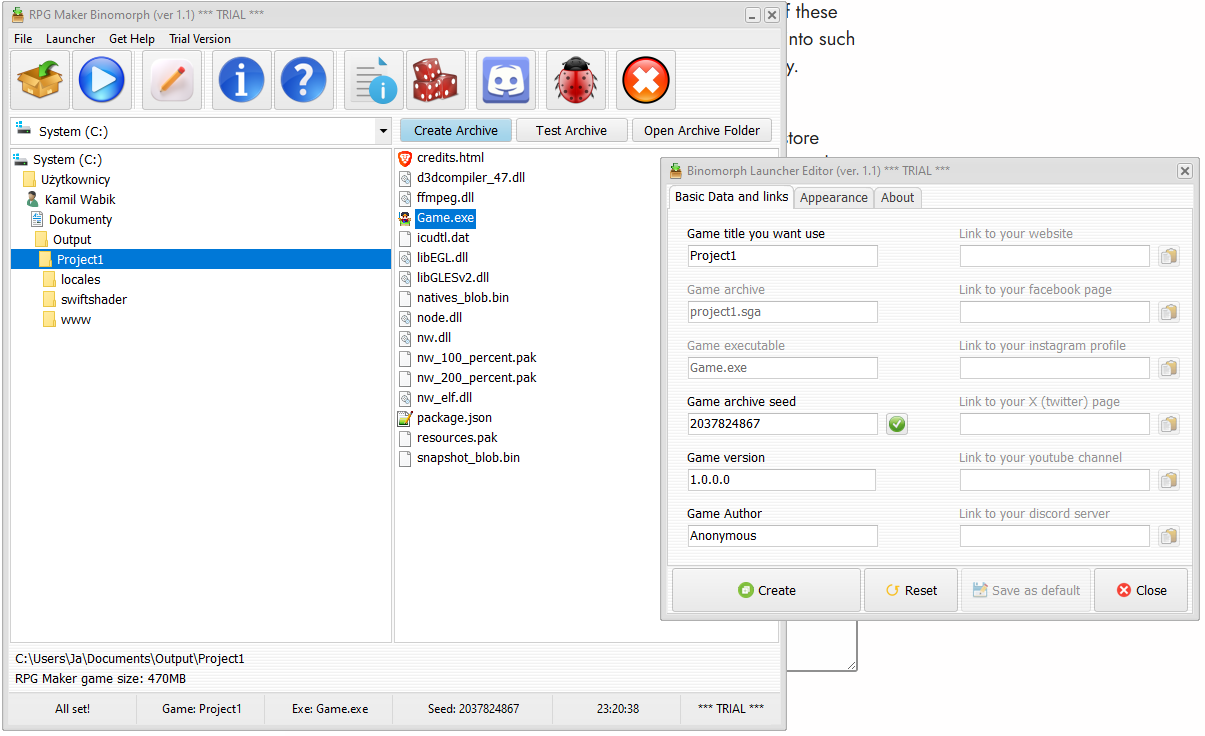Click Kamil Wabik user icon in tree

pos(33,199)
